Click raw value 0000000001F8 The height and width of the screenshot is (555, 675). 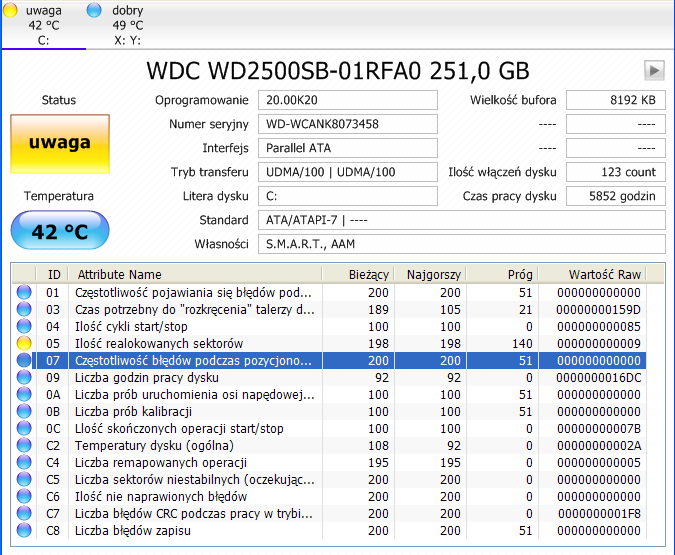tap(599, 513)
